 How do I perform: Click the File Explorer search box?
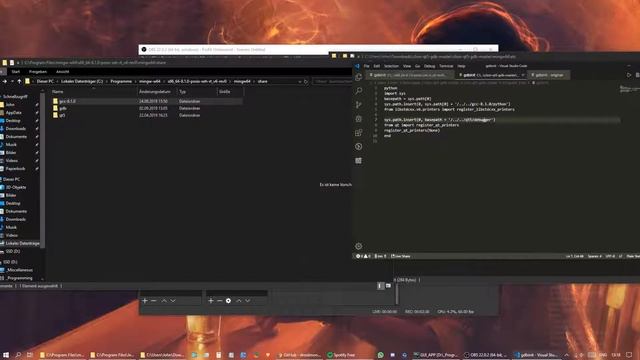tap(333, 82)
